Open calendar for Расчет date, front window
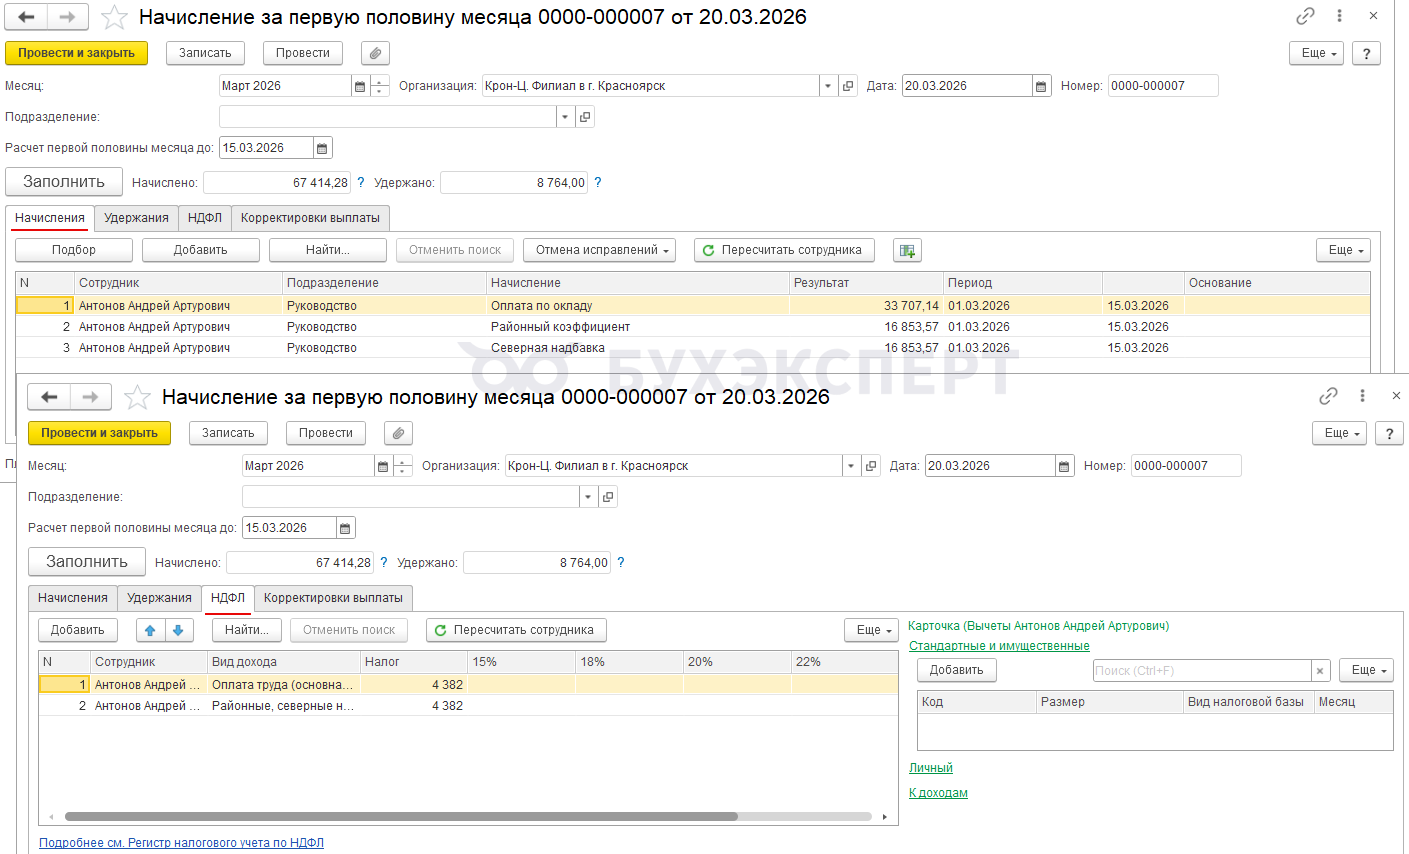This screenshot has width=1409, height=854. (x=345, y=528)
